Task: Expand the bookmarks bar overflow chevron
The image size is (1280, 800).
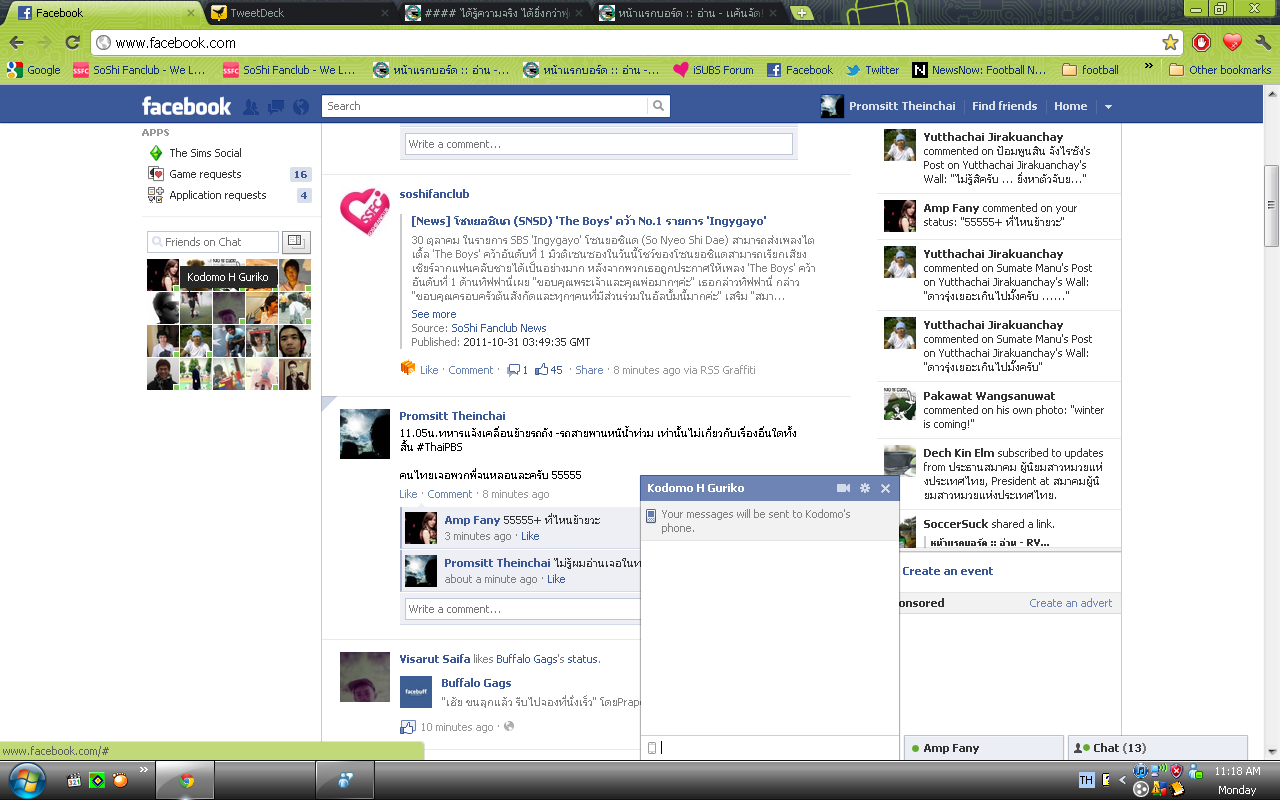Action: click(1149, 67)
